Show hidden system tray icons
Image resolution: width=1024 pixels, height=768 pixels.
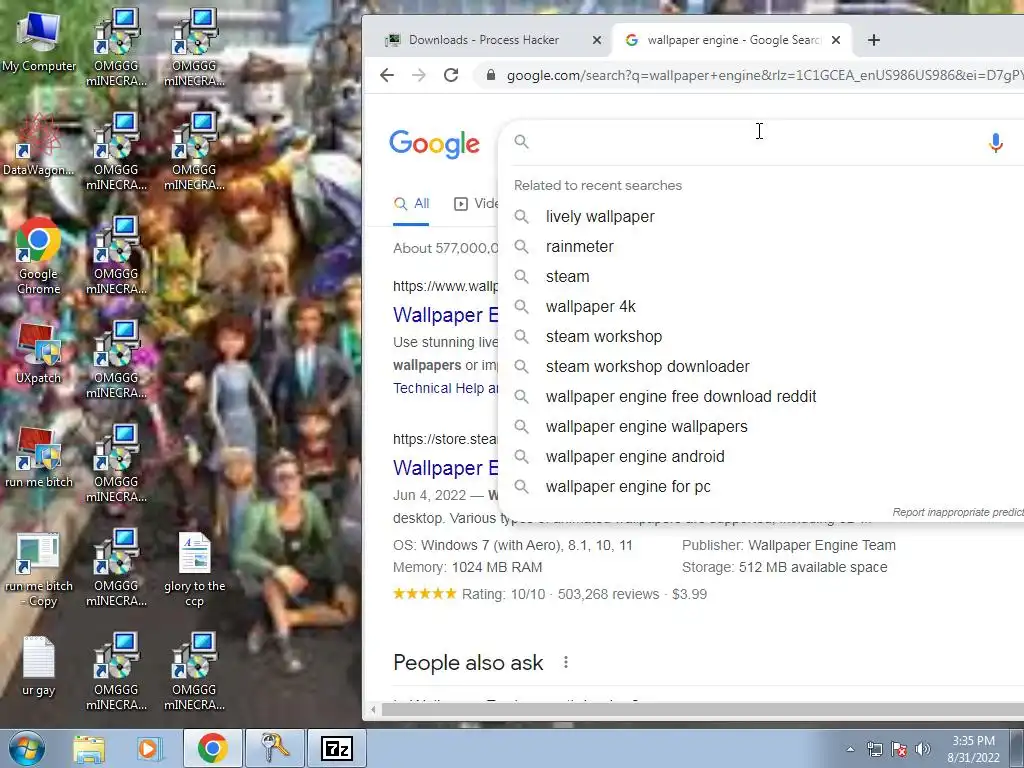(x=850, y=749)
